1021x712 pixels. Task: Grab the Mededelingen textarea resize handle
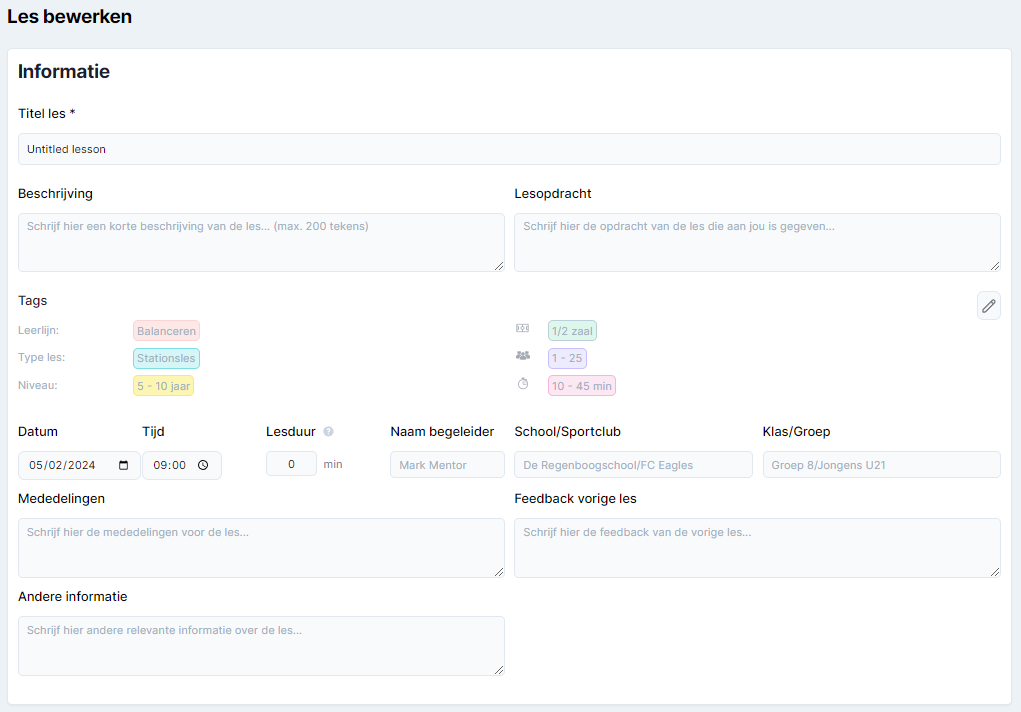(498, 571)
